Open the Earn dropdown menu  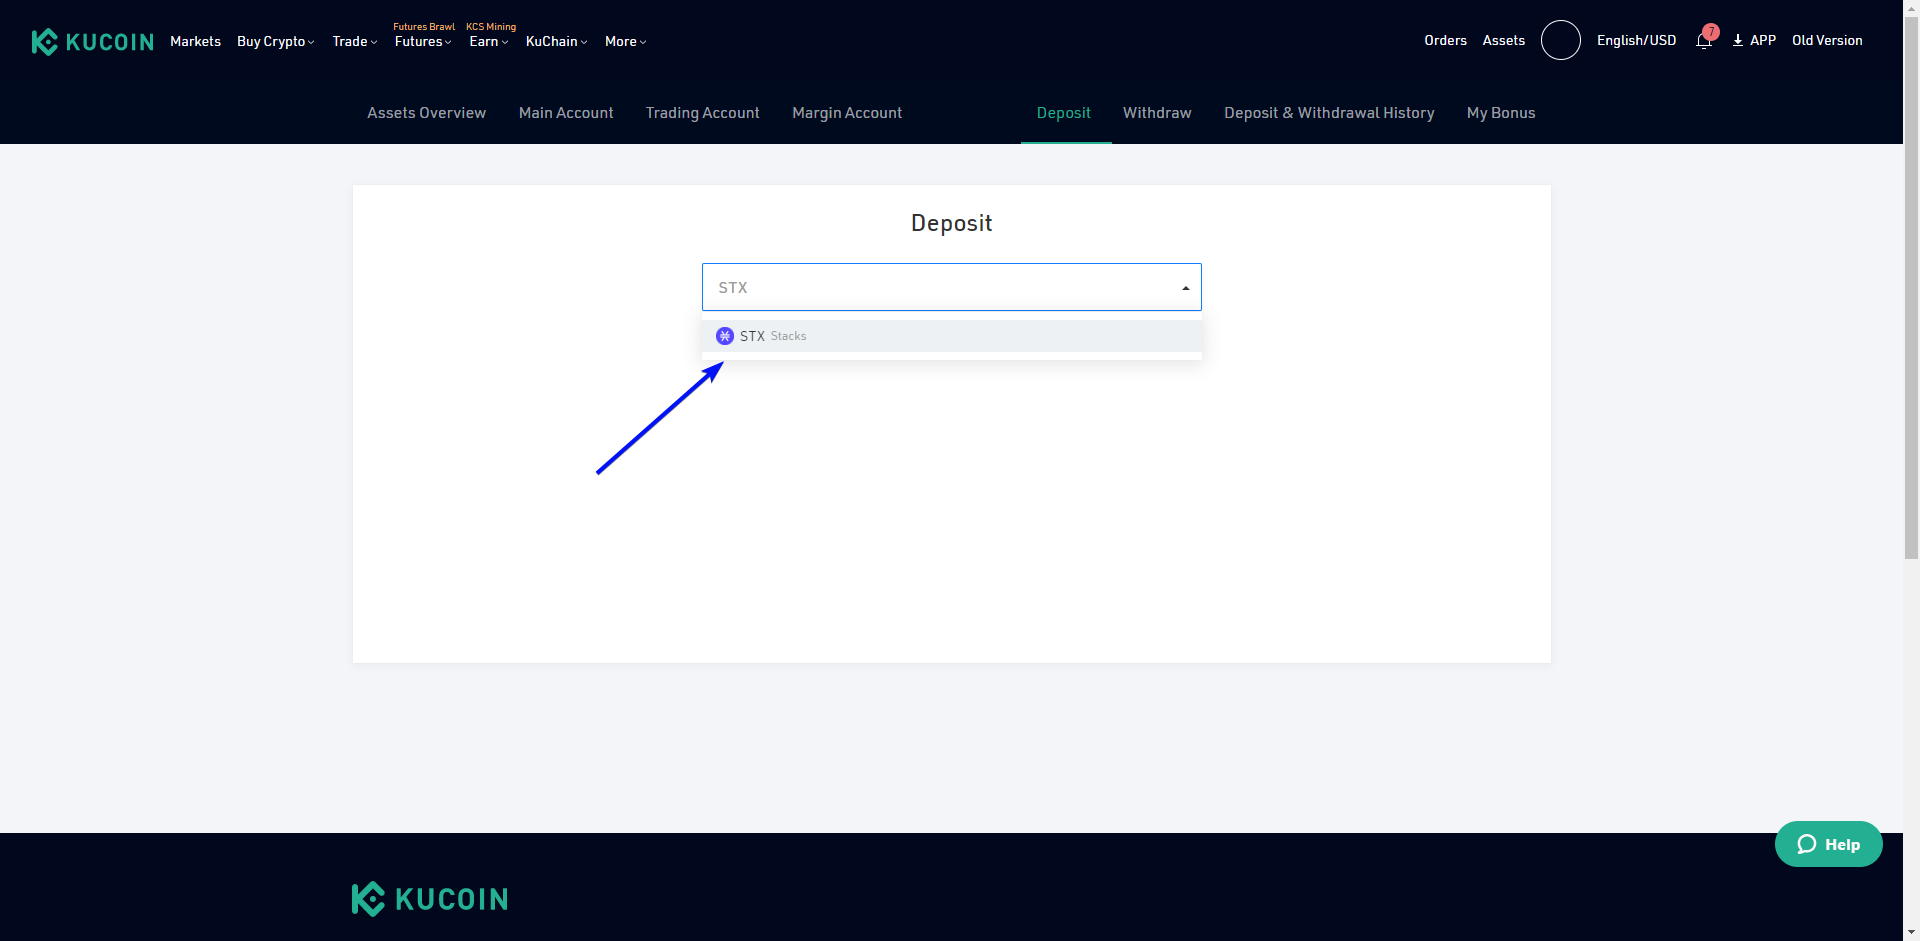[488, 42]
